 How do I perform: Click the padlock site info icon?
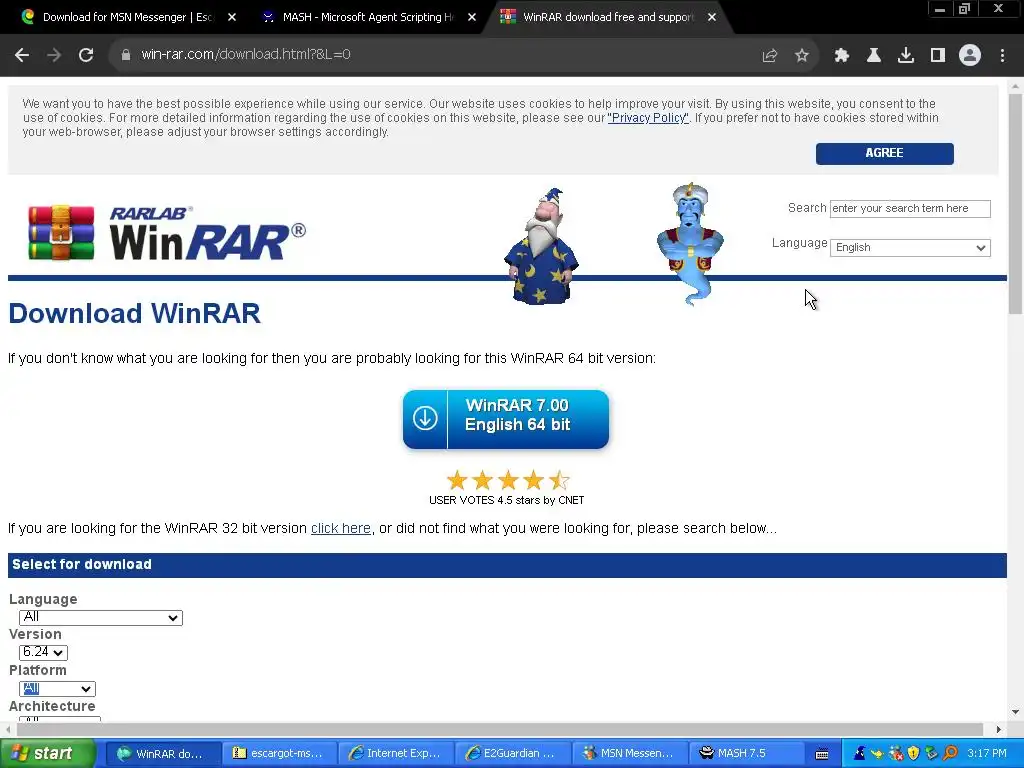point(125,55)
